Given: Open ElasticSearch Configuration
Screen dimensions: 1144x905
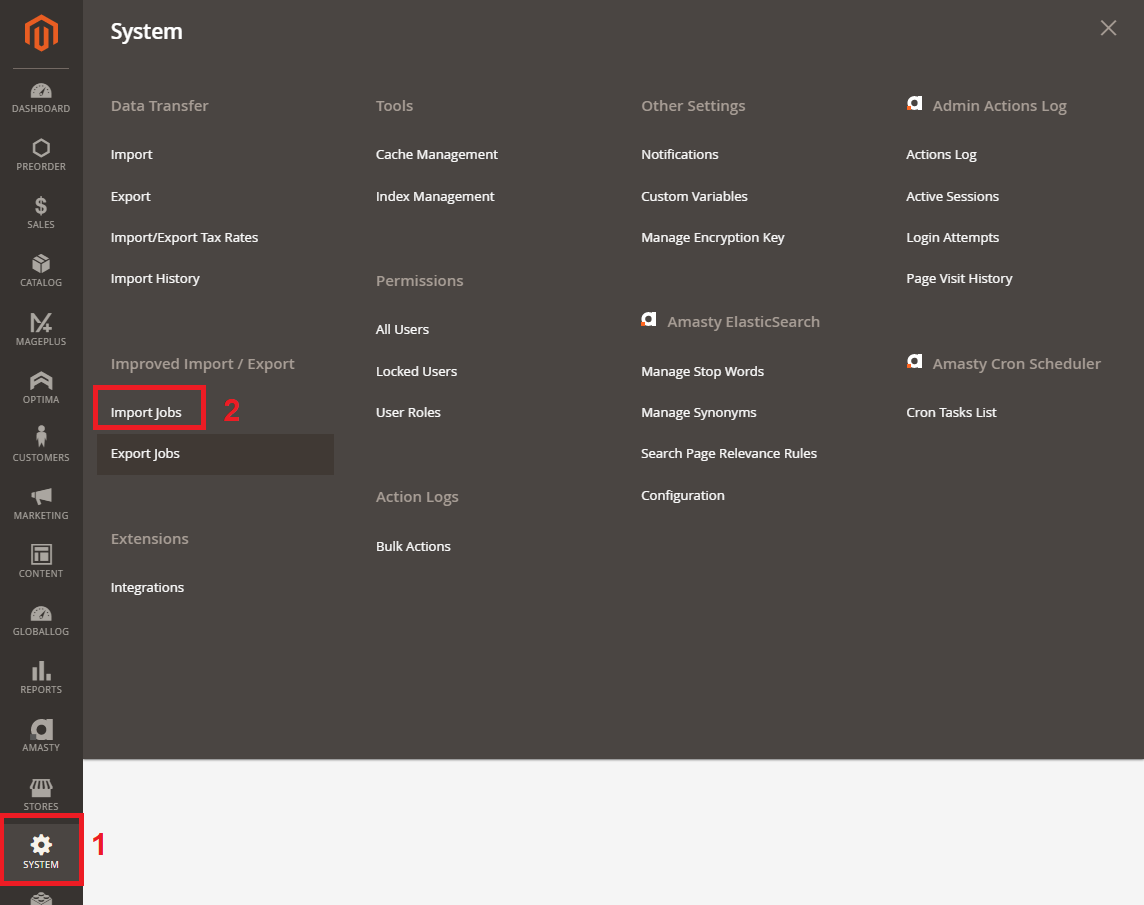Looking at the screenshot, I should 682,496.
